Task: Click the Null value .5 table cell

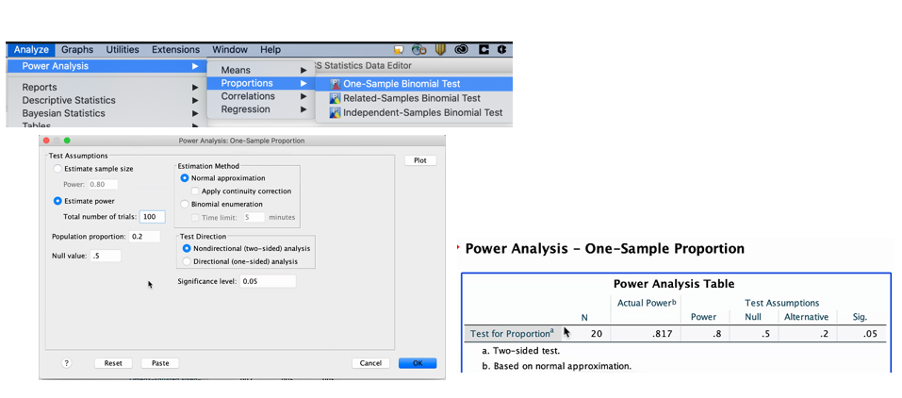Action: (765, 334)
